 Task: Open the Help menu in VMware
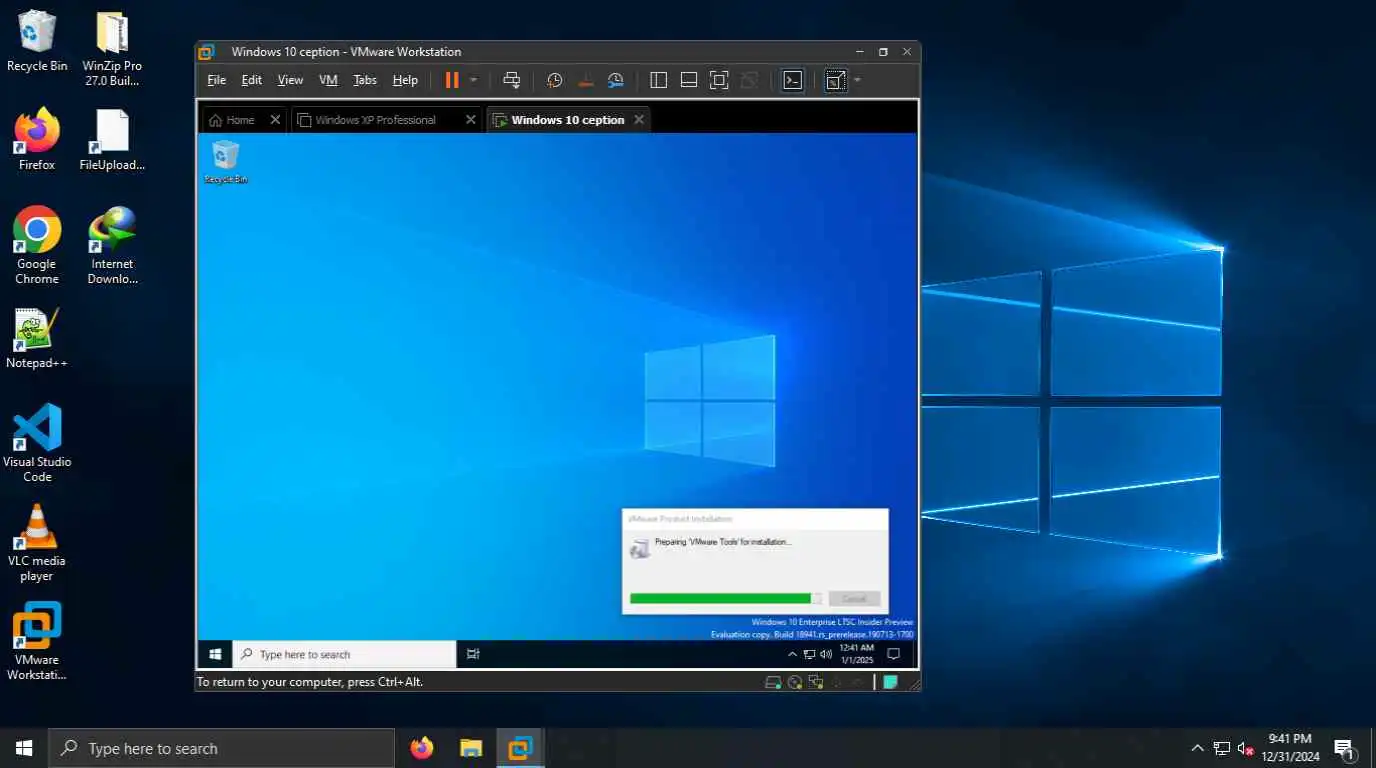(405, 80)
